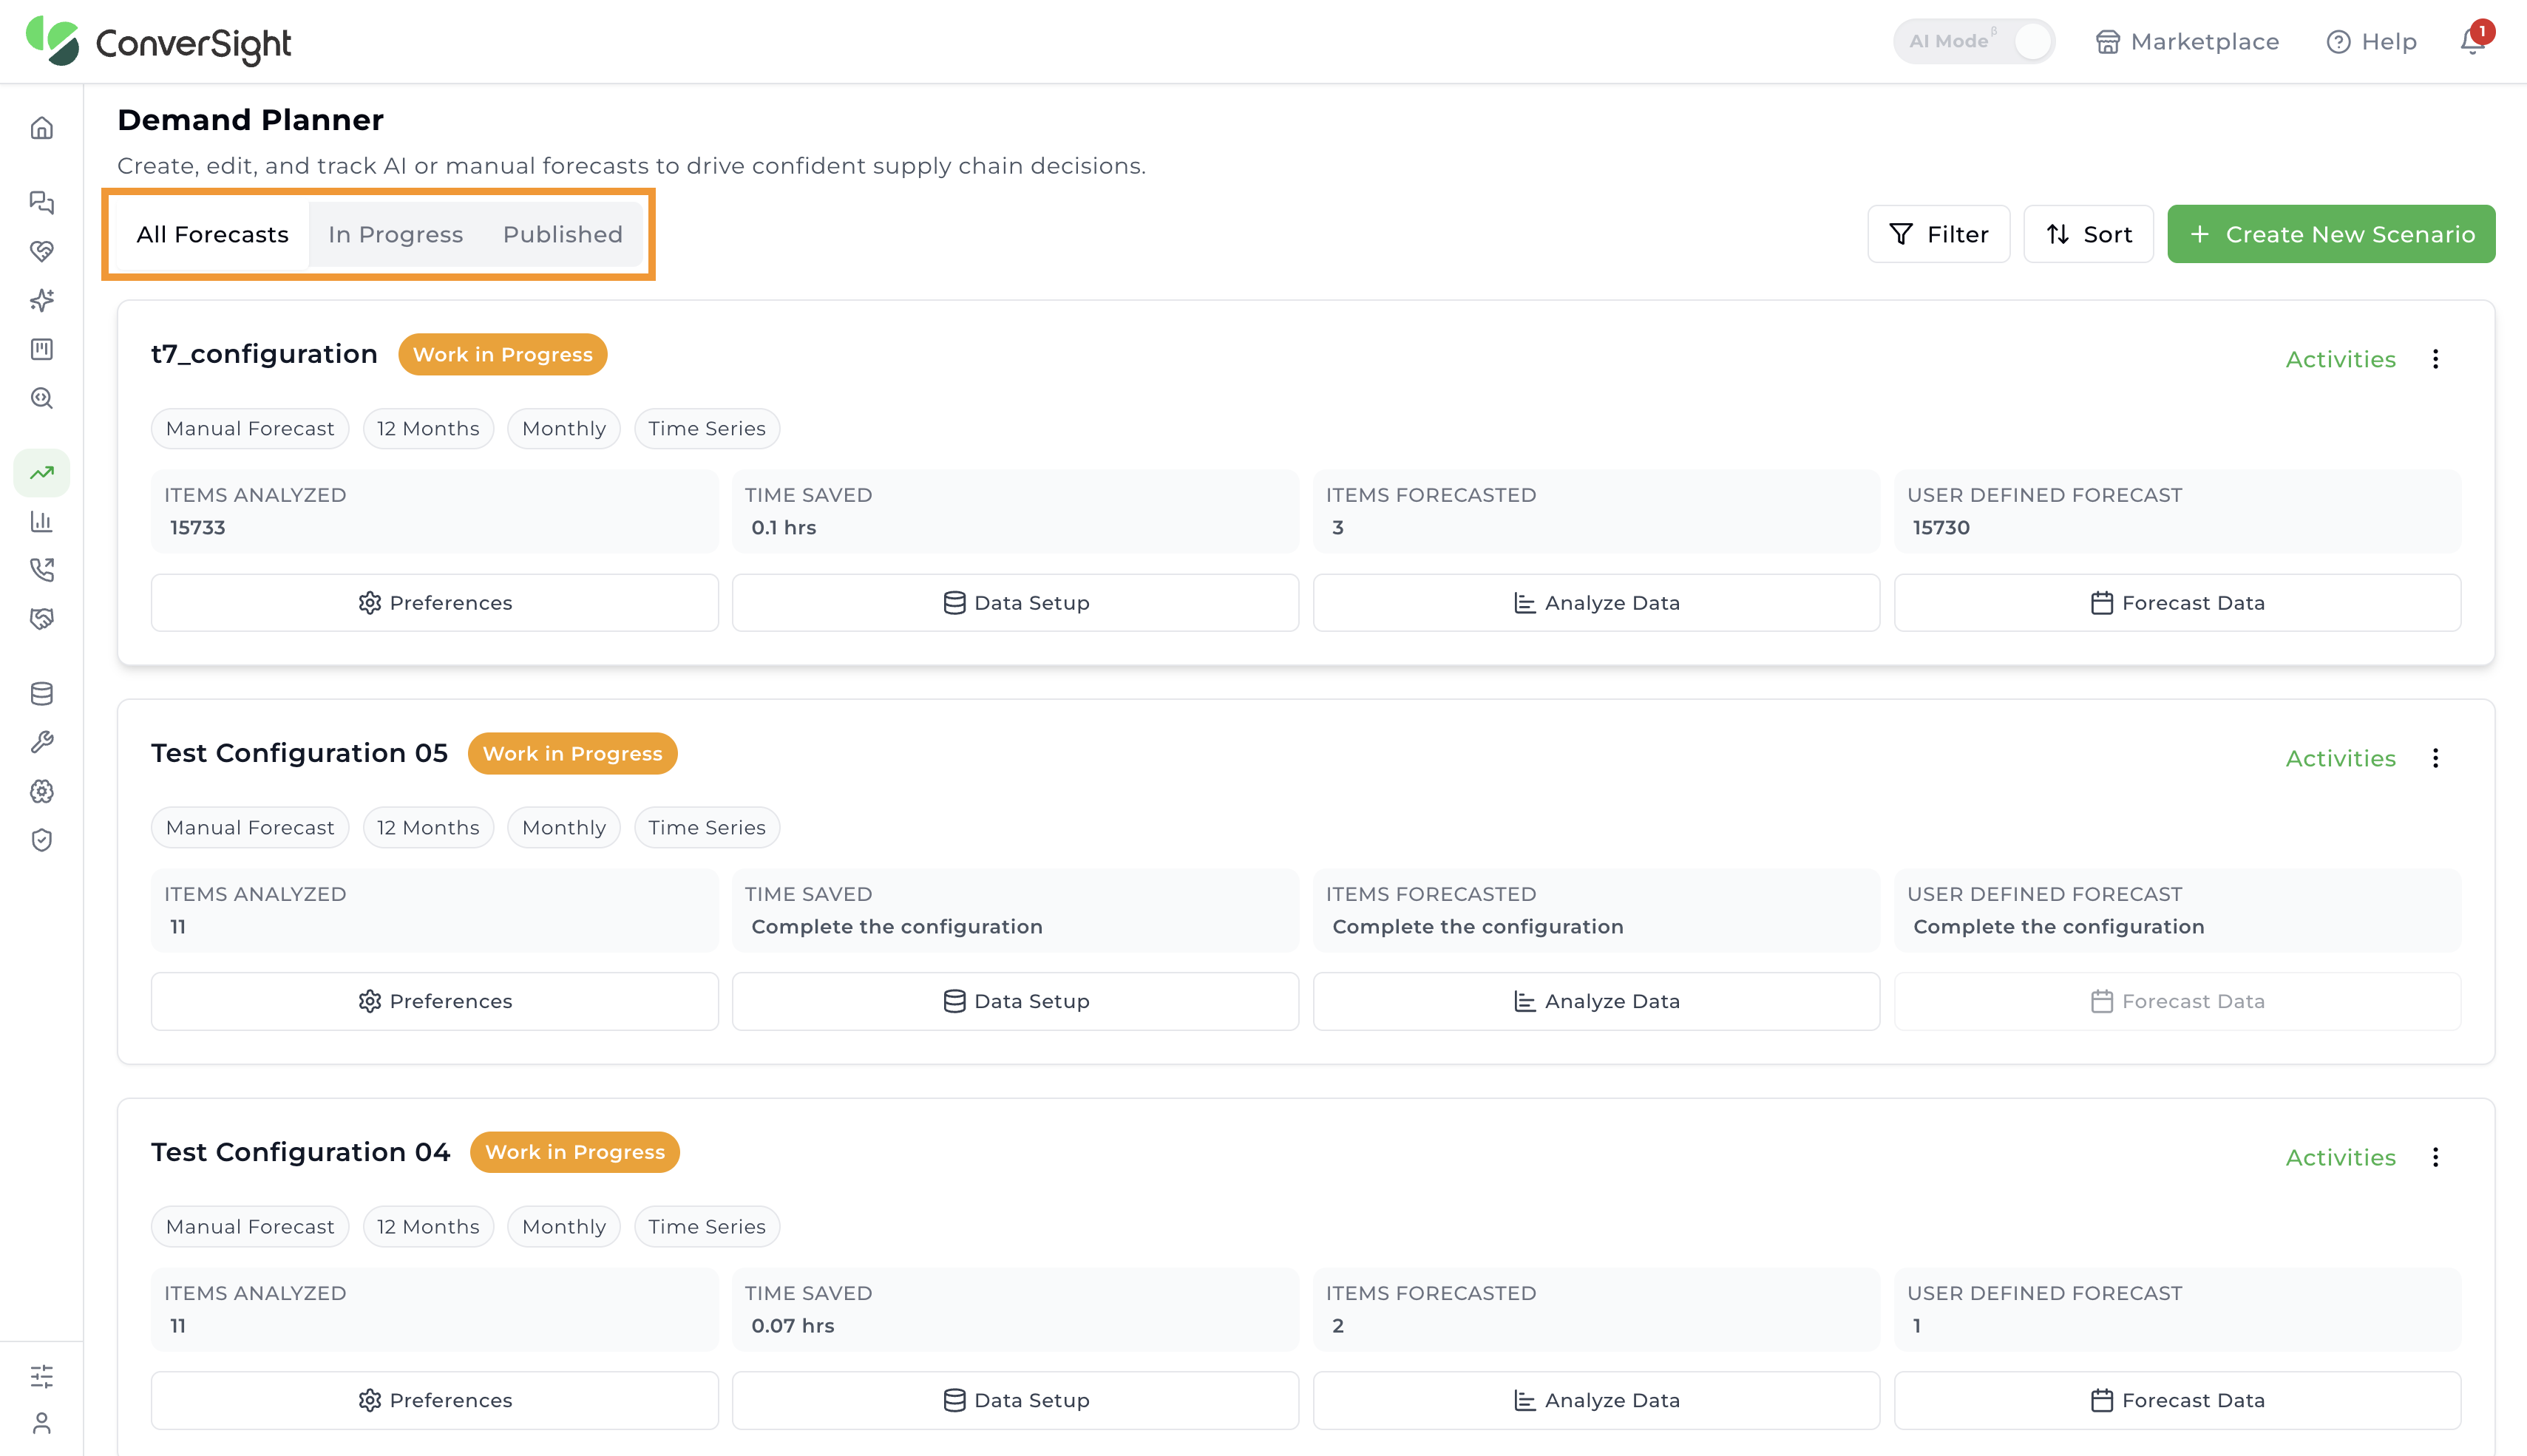Open the handshake sidebar icon
Viewport: 2527px width, 1456px height.
[x=41, y=619]
